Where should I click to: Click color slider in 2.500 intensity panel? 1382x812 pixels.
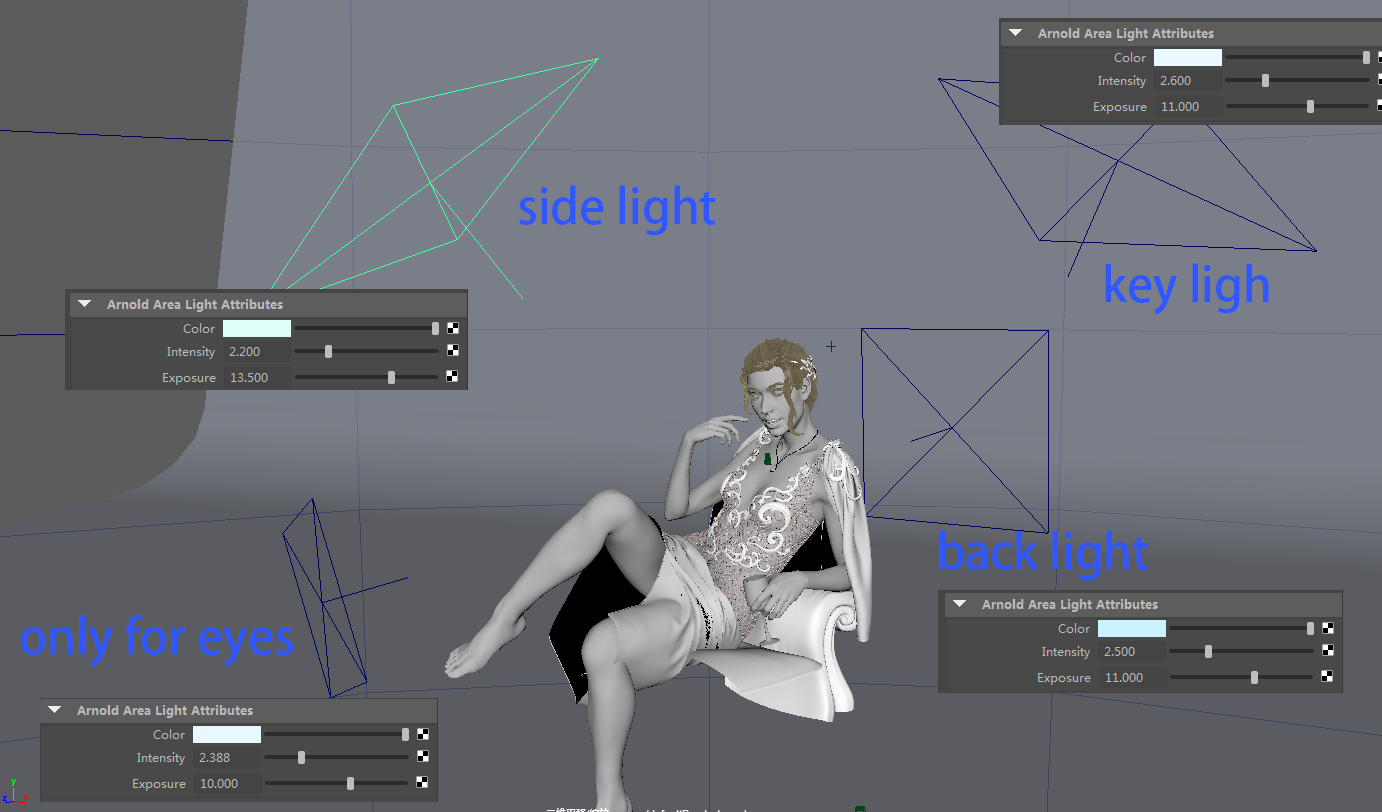[1242, 628]
